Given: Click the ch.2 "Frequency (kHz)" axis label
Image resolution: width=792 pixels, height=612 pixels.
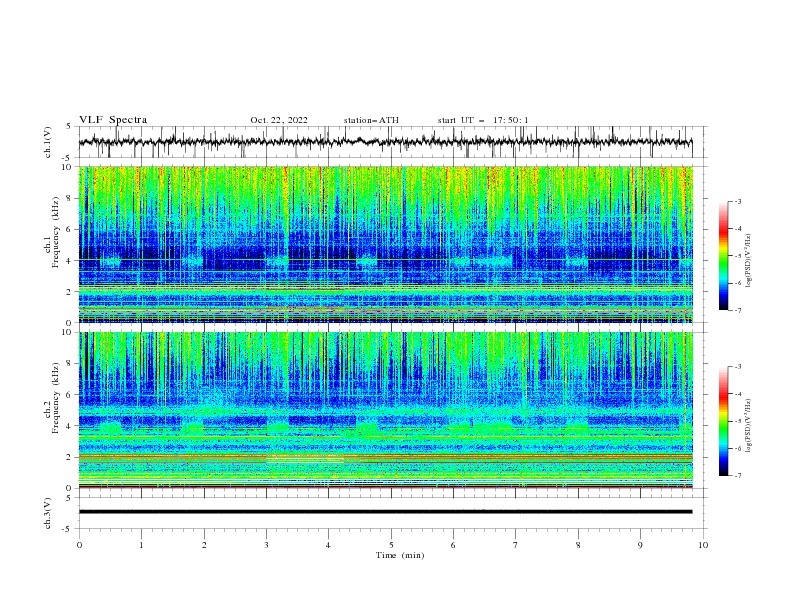Looking at the screenshot, I should 56,398.
